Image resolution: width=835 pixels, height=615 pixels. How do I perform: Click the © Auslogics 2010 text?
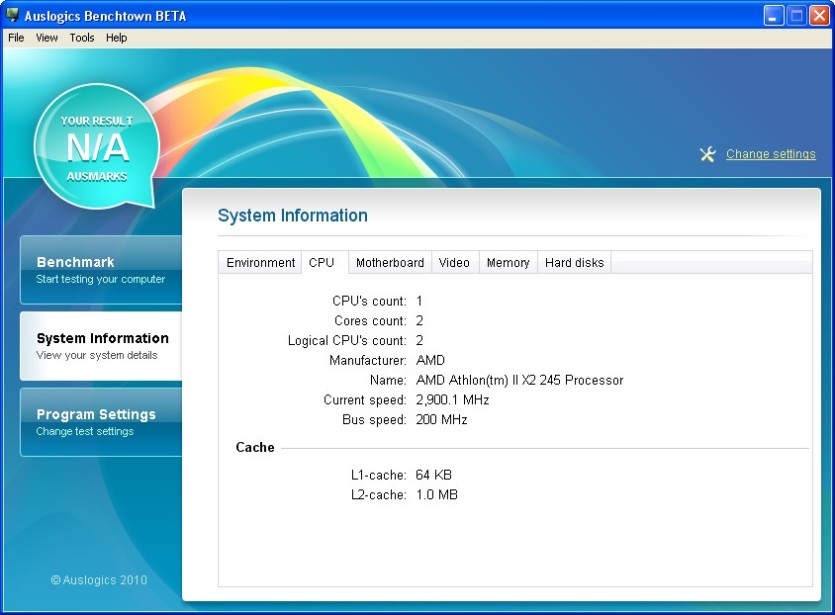pyautogui.click(x=99, y=580)
